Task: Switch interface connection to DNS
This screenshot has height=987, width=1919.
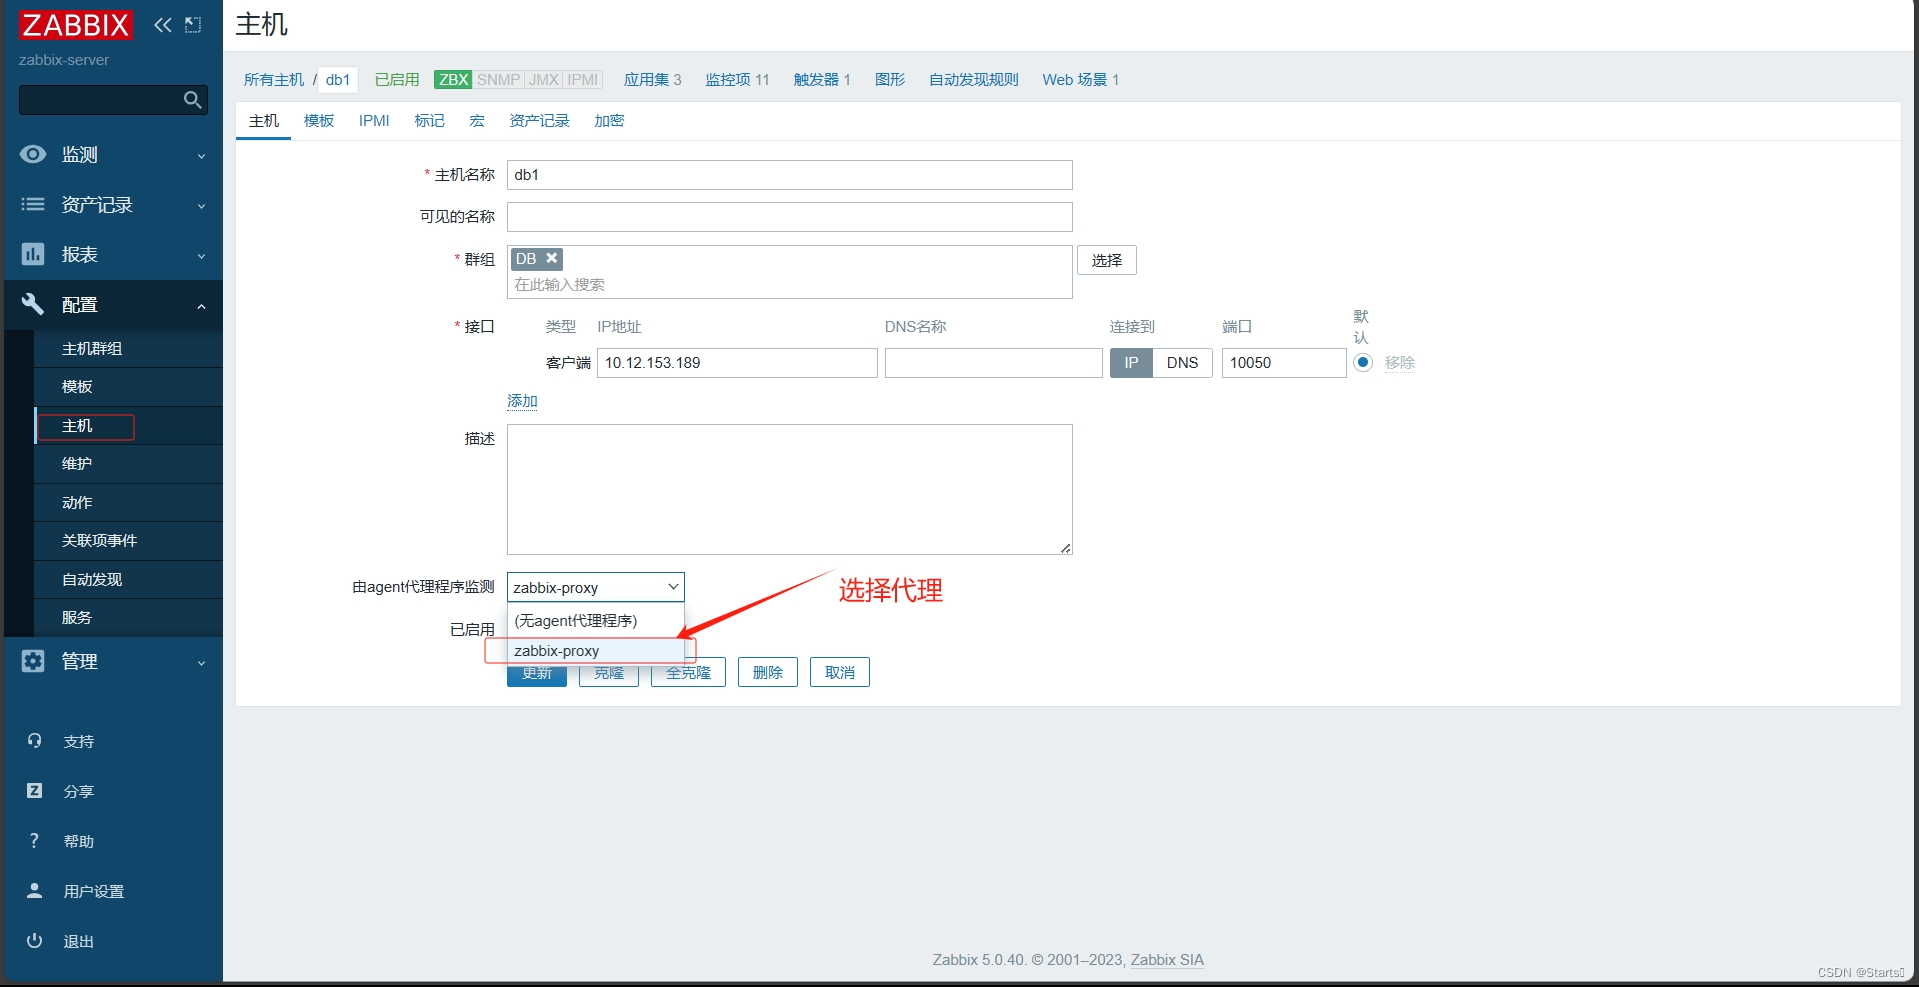Action: click(x=1182, y=363)
